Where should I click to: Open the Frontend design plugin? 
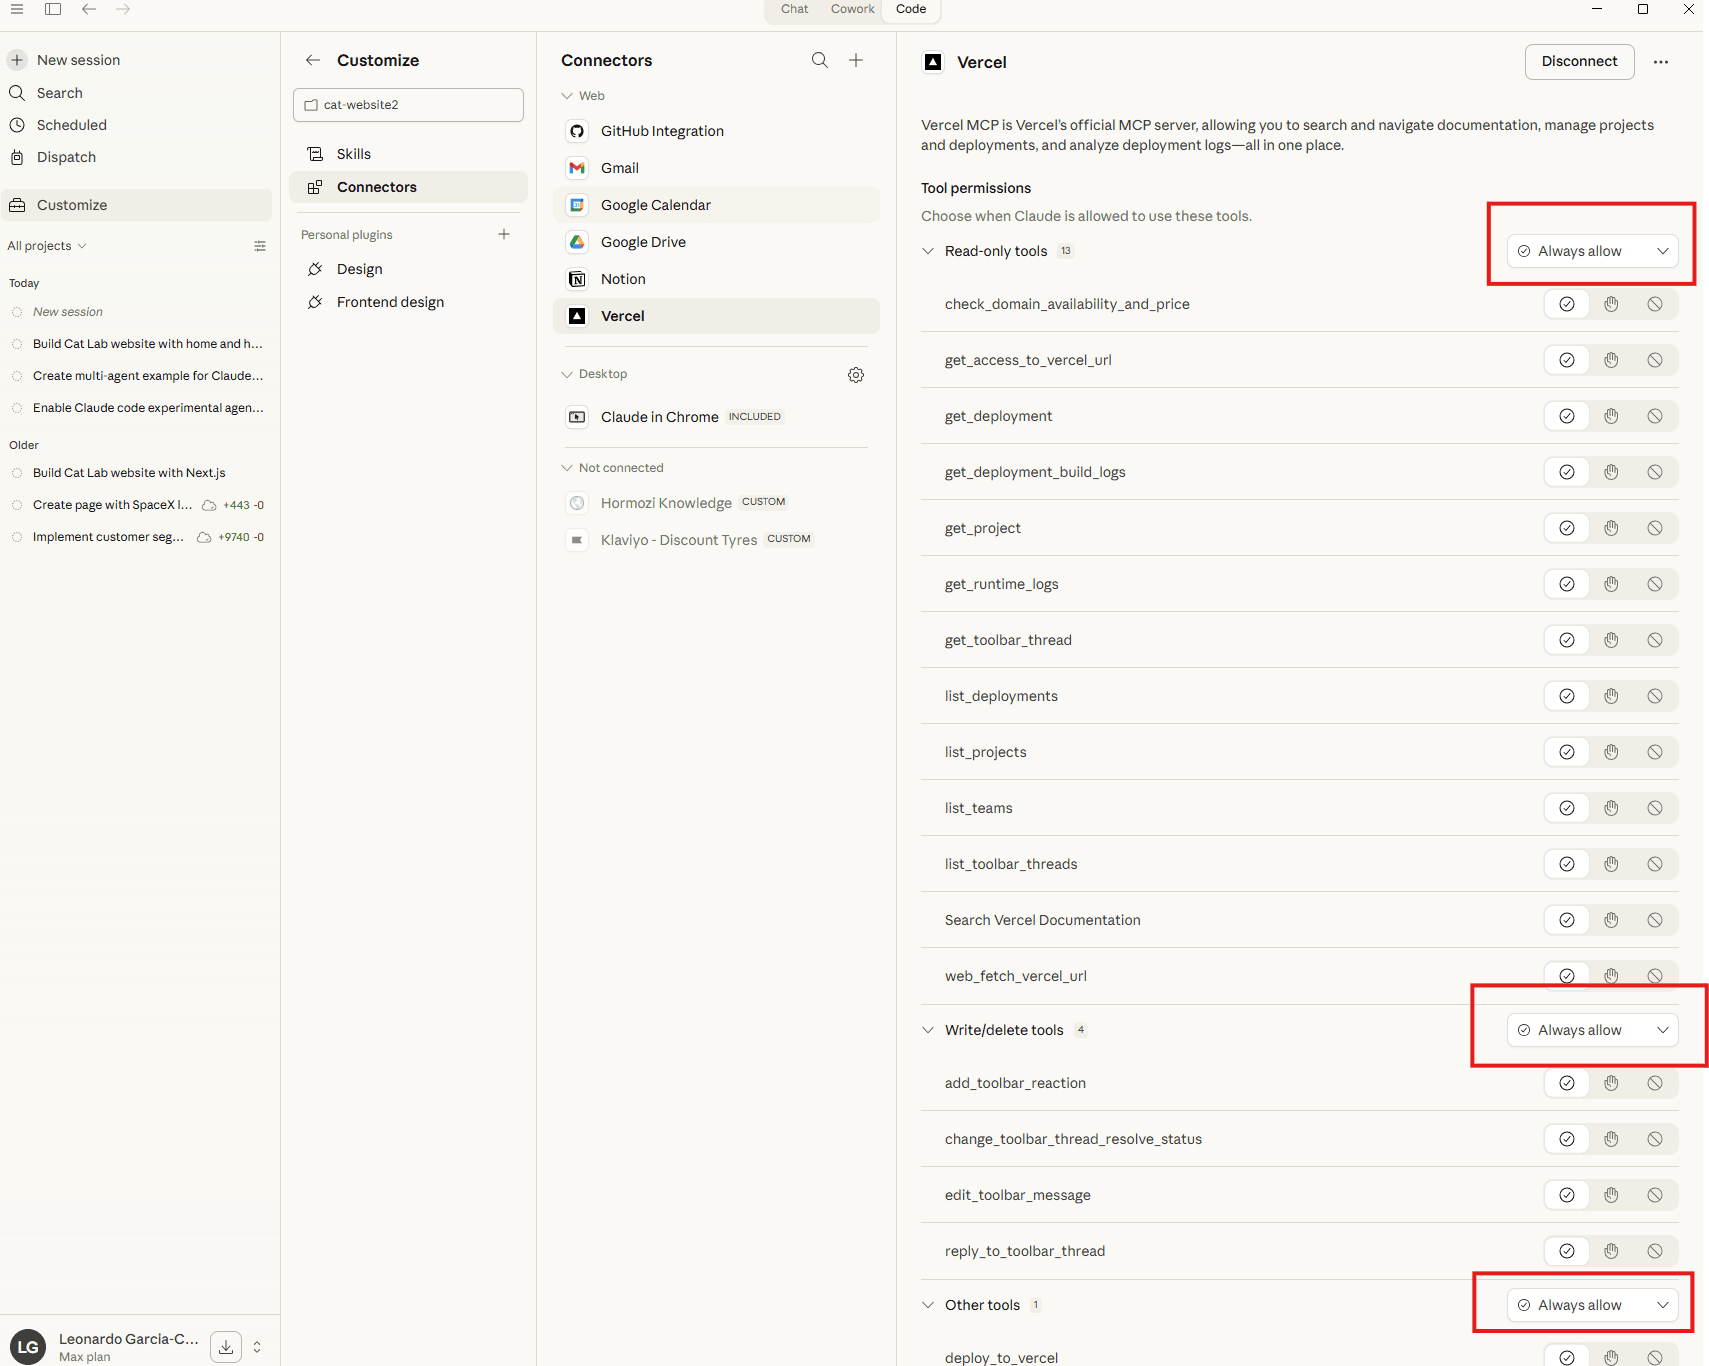(408, 302)
